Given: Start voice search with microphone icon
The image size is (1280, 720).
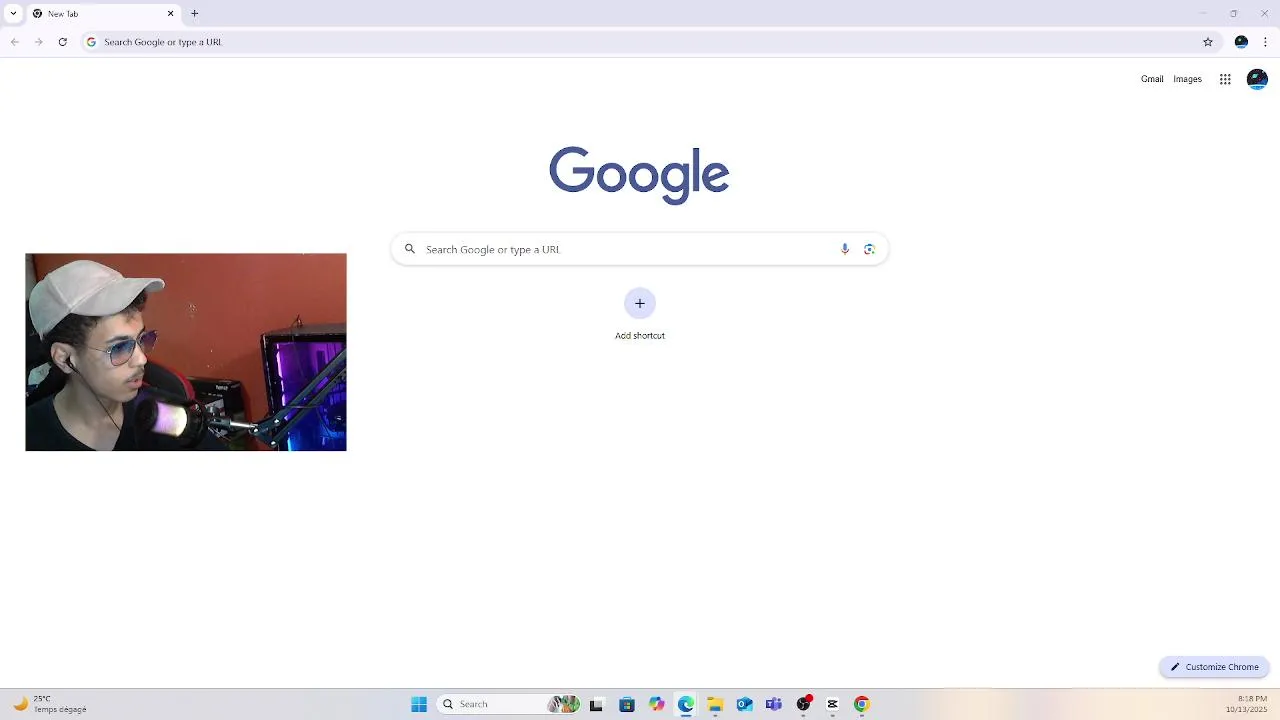Looking at the screenshot, I should pos(845,249).
